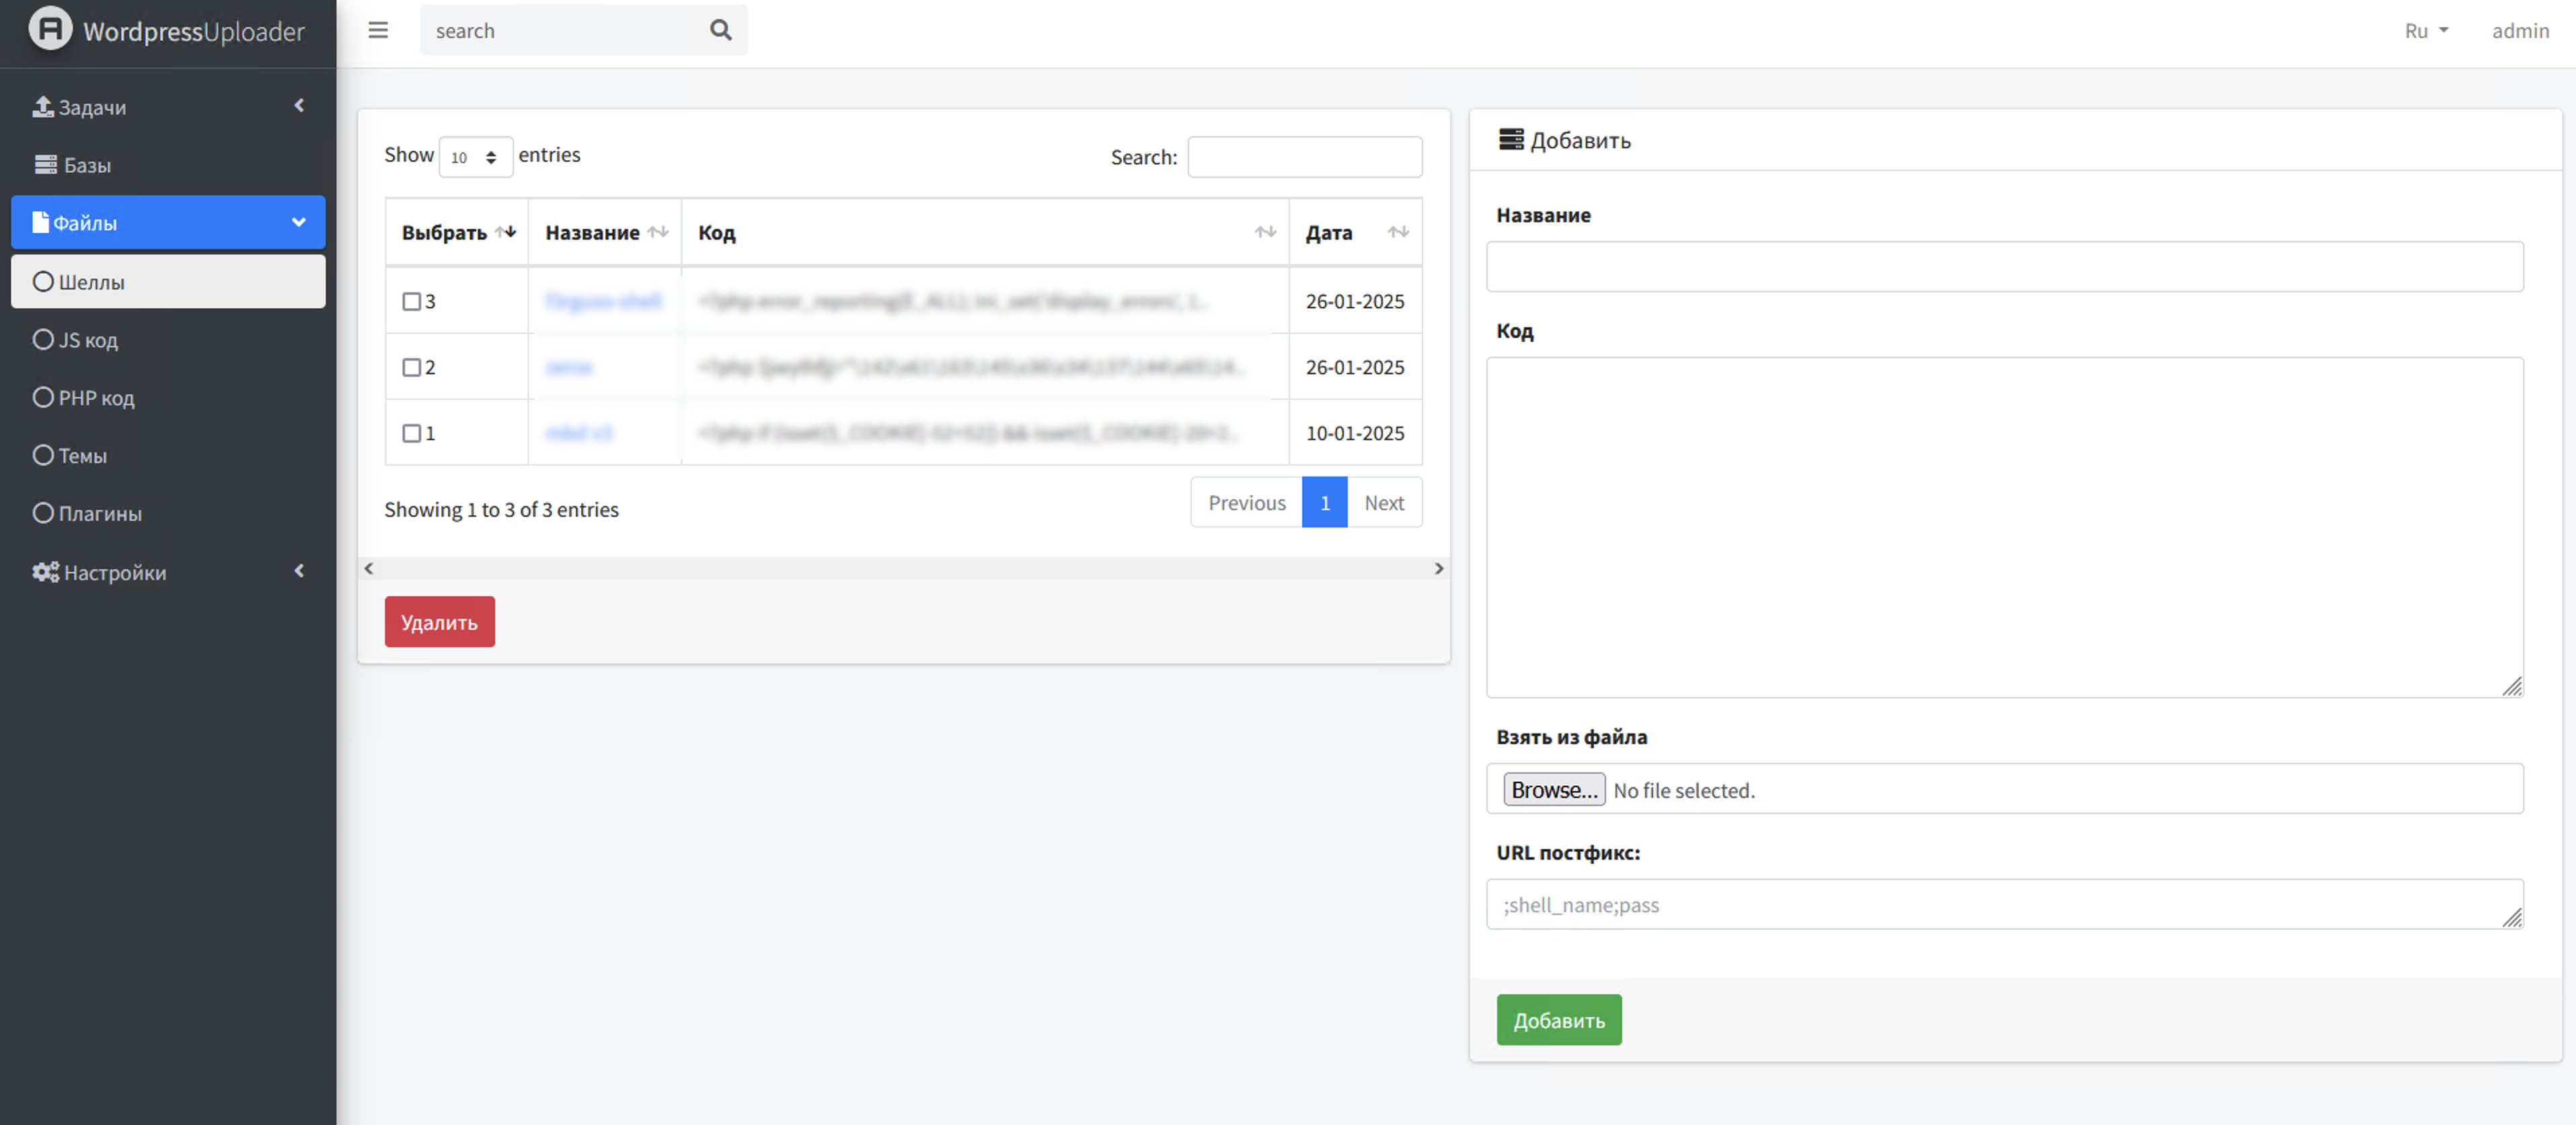Check the checkbox for row 2
The width and height of the screenshot is (2576, 1125).
(411, 367)
